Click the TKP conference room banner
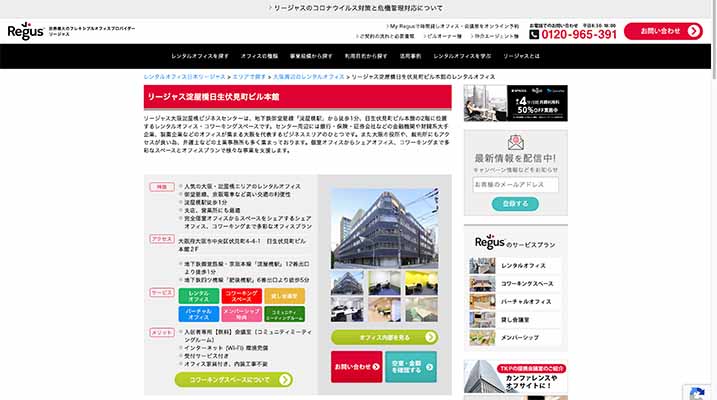 (x=516, y=377)
